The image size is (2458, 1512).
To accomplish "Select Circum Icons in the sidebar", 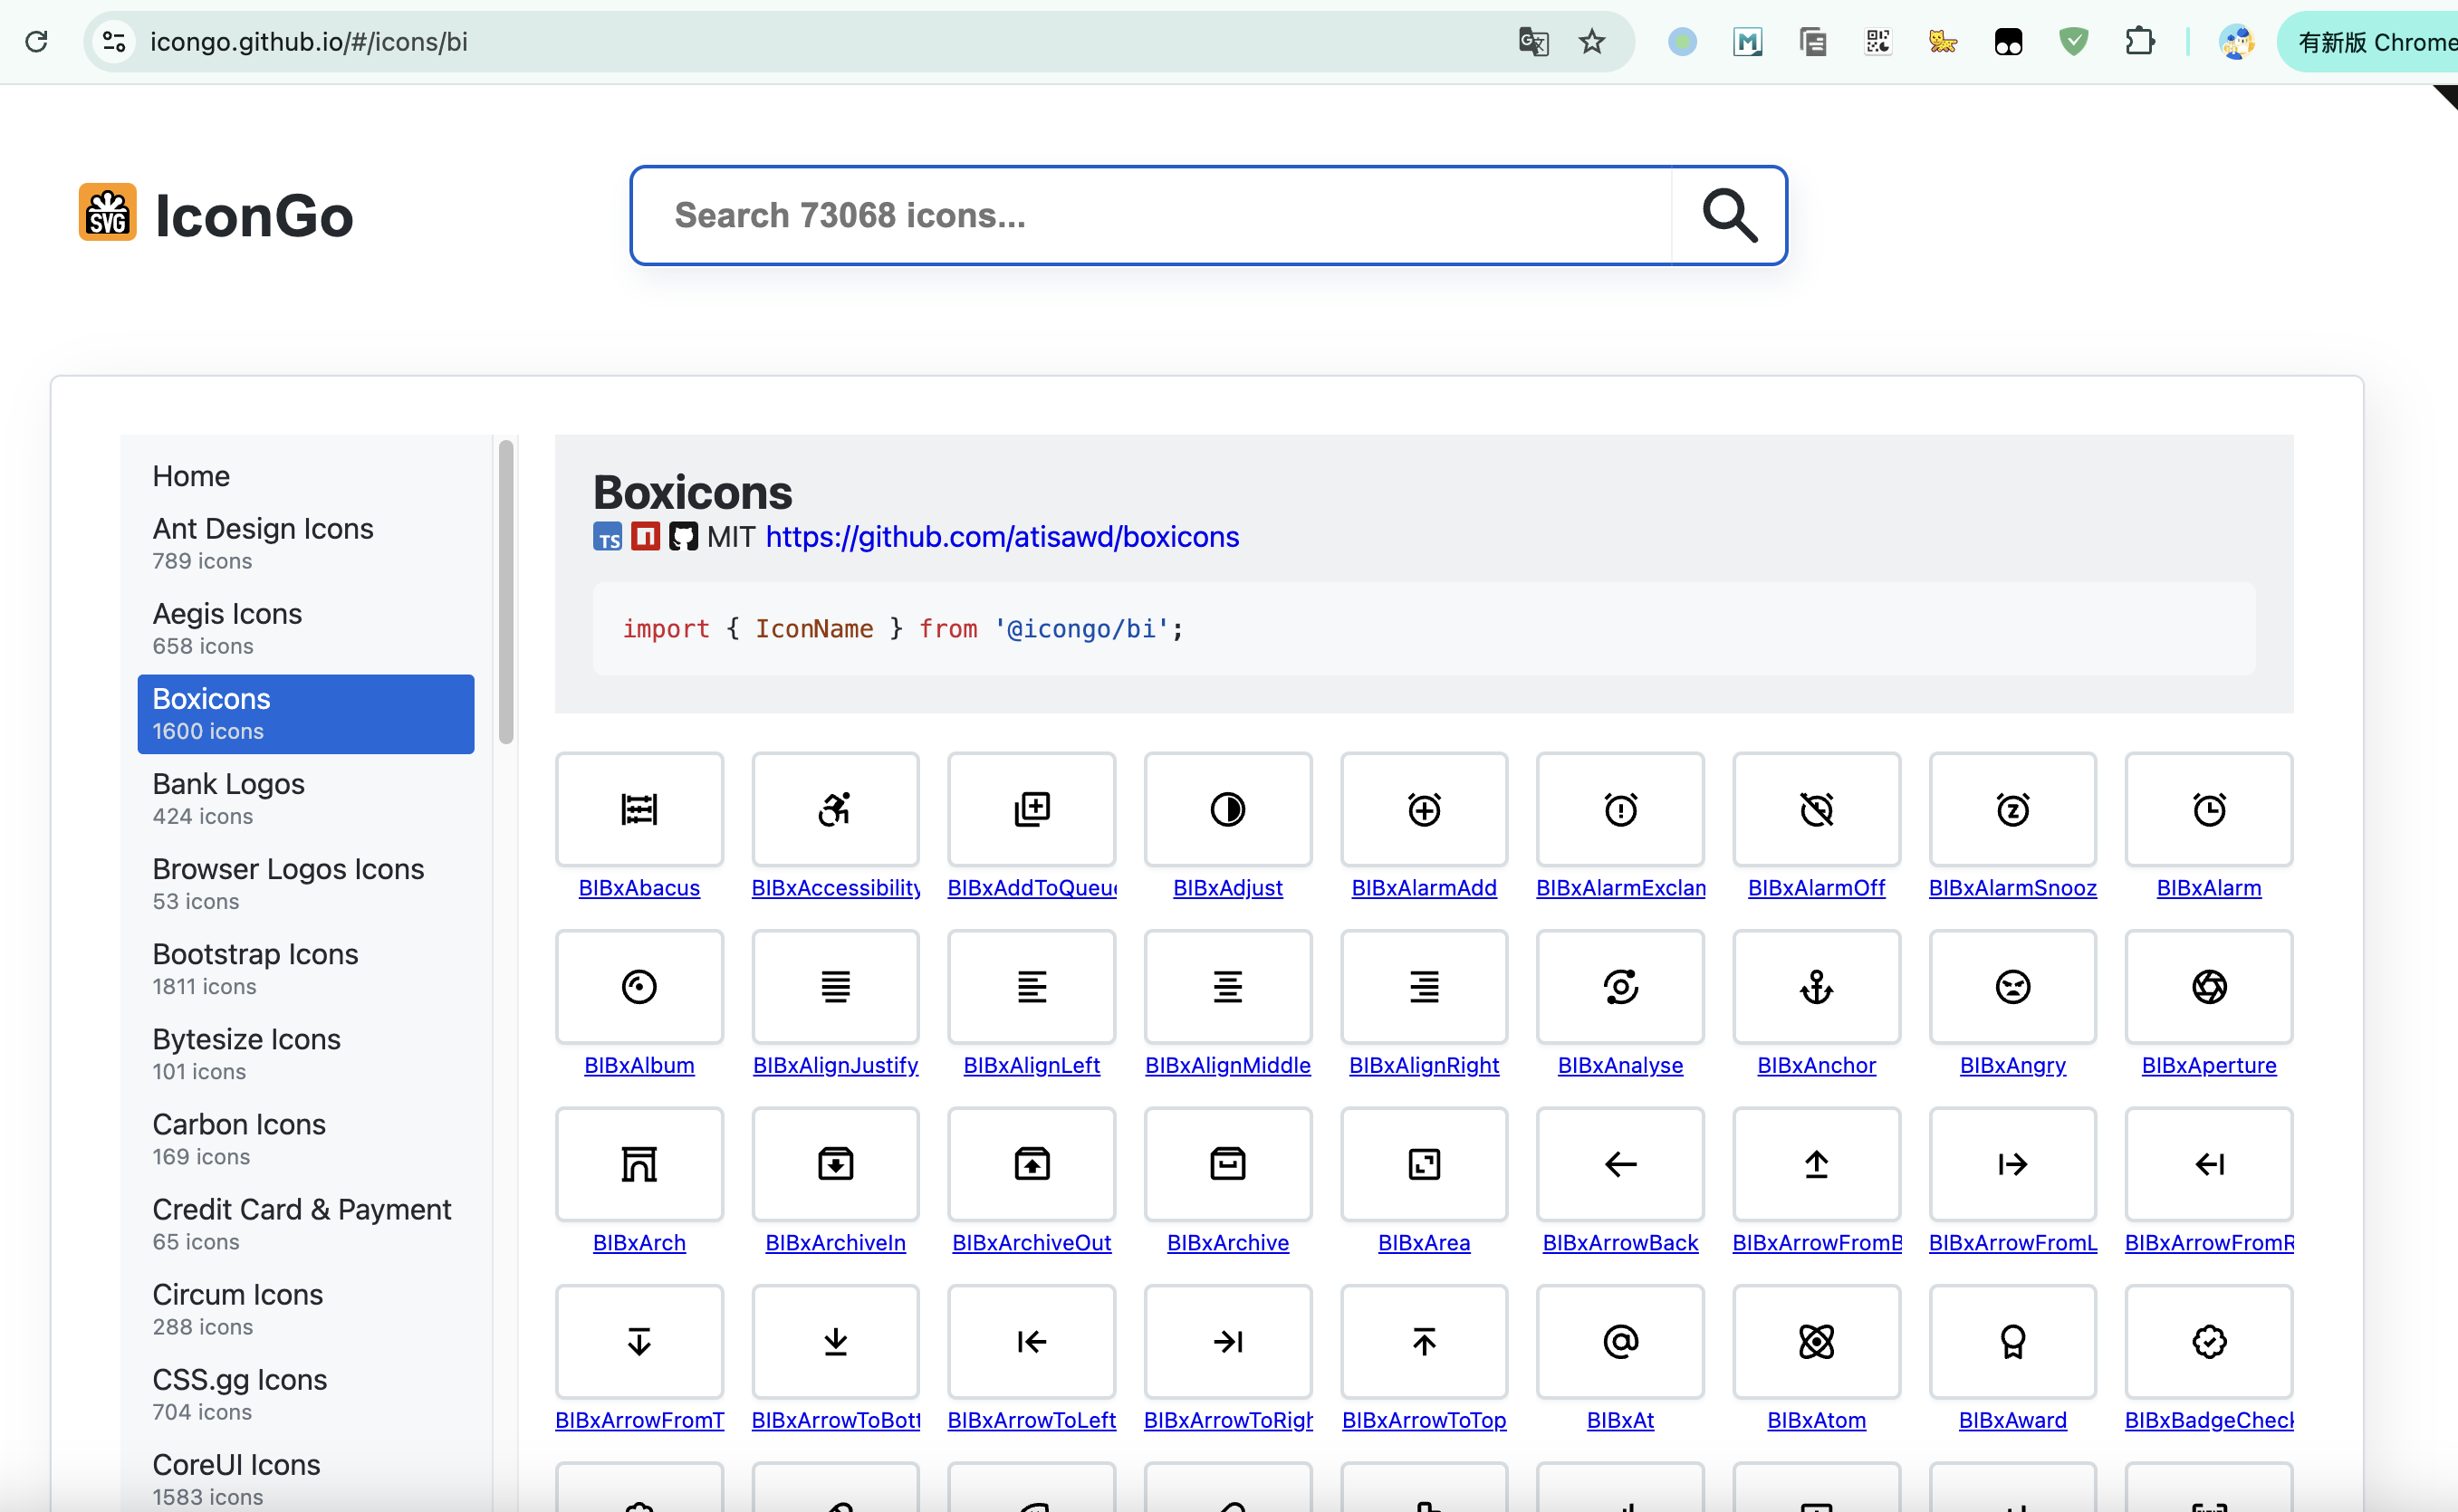I will pyautogui.click(x=306, y=1309).
